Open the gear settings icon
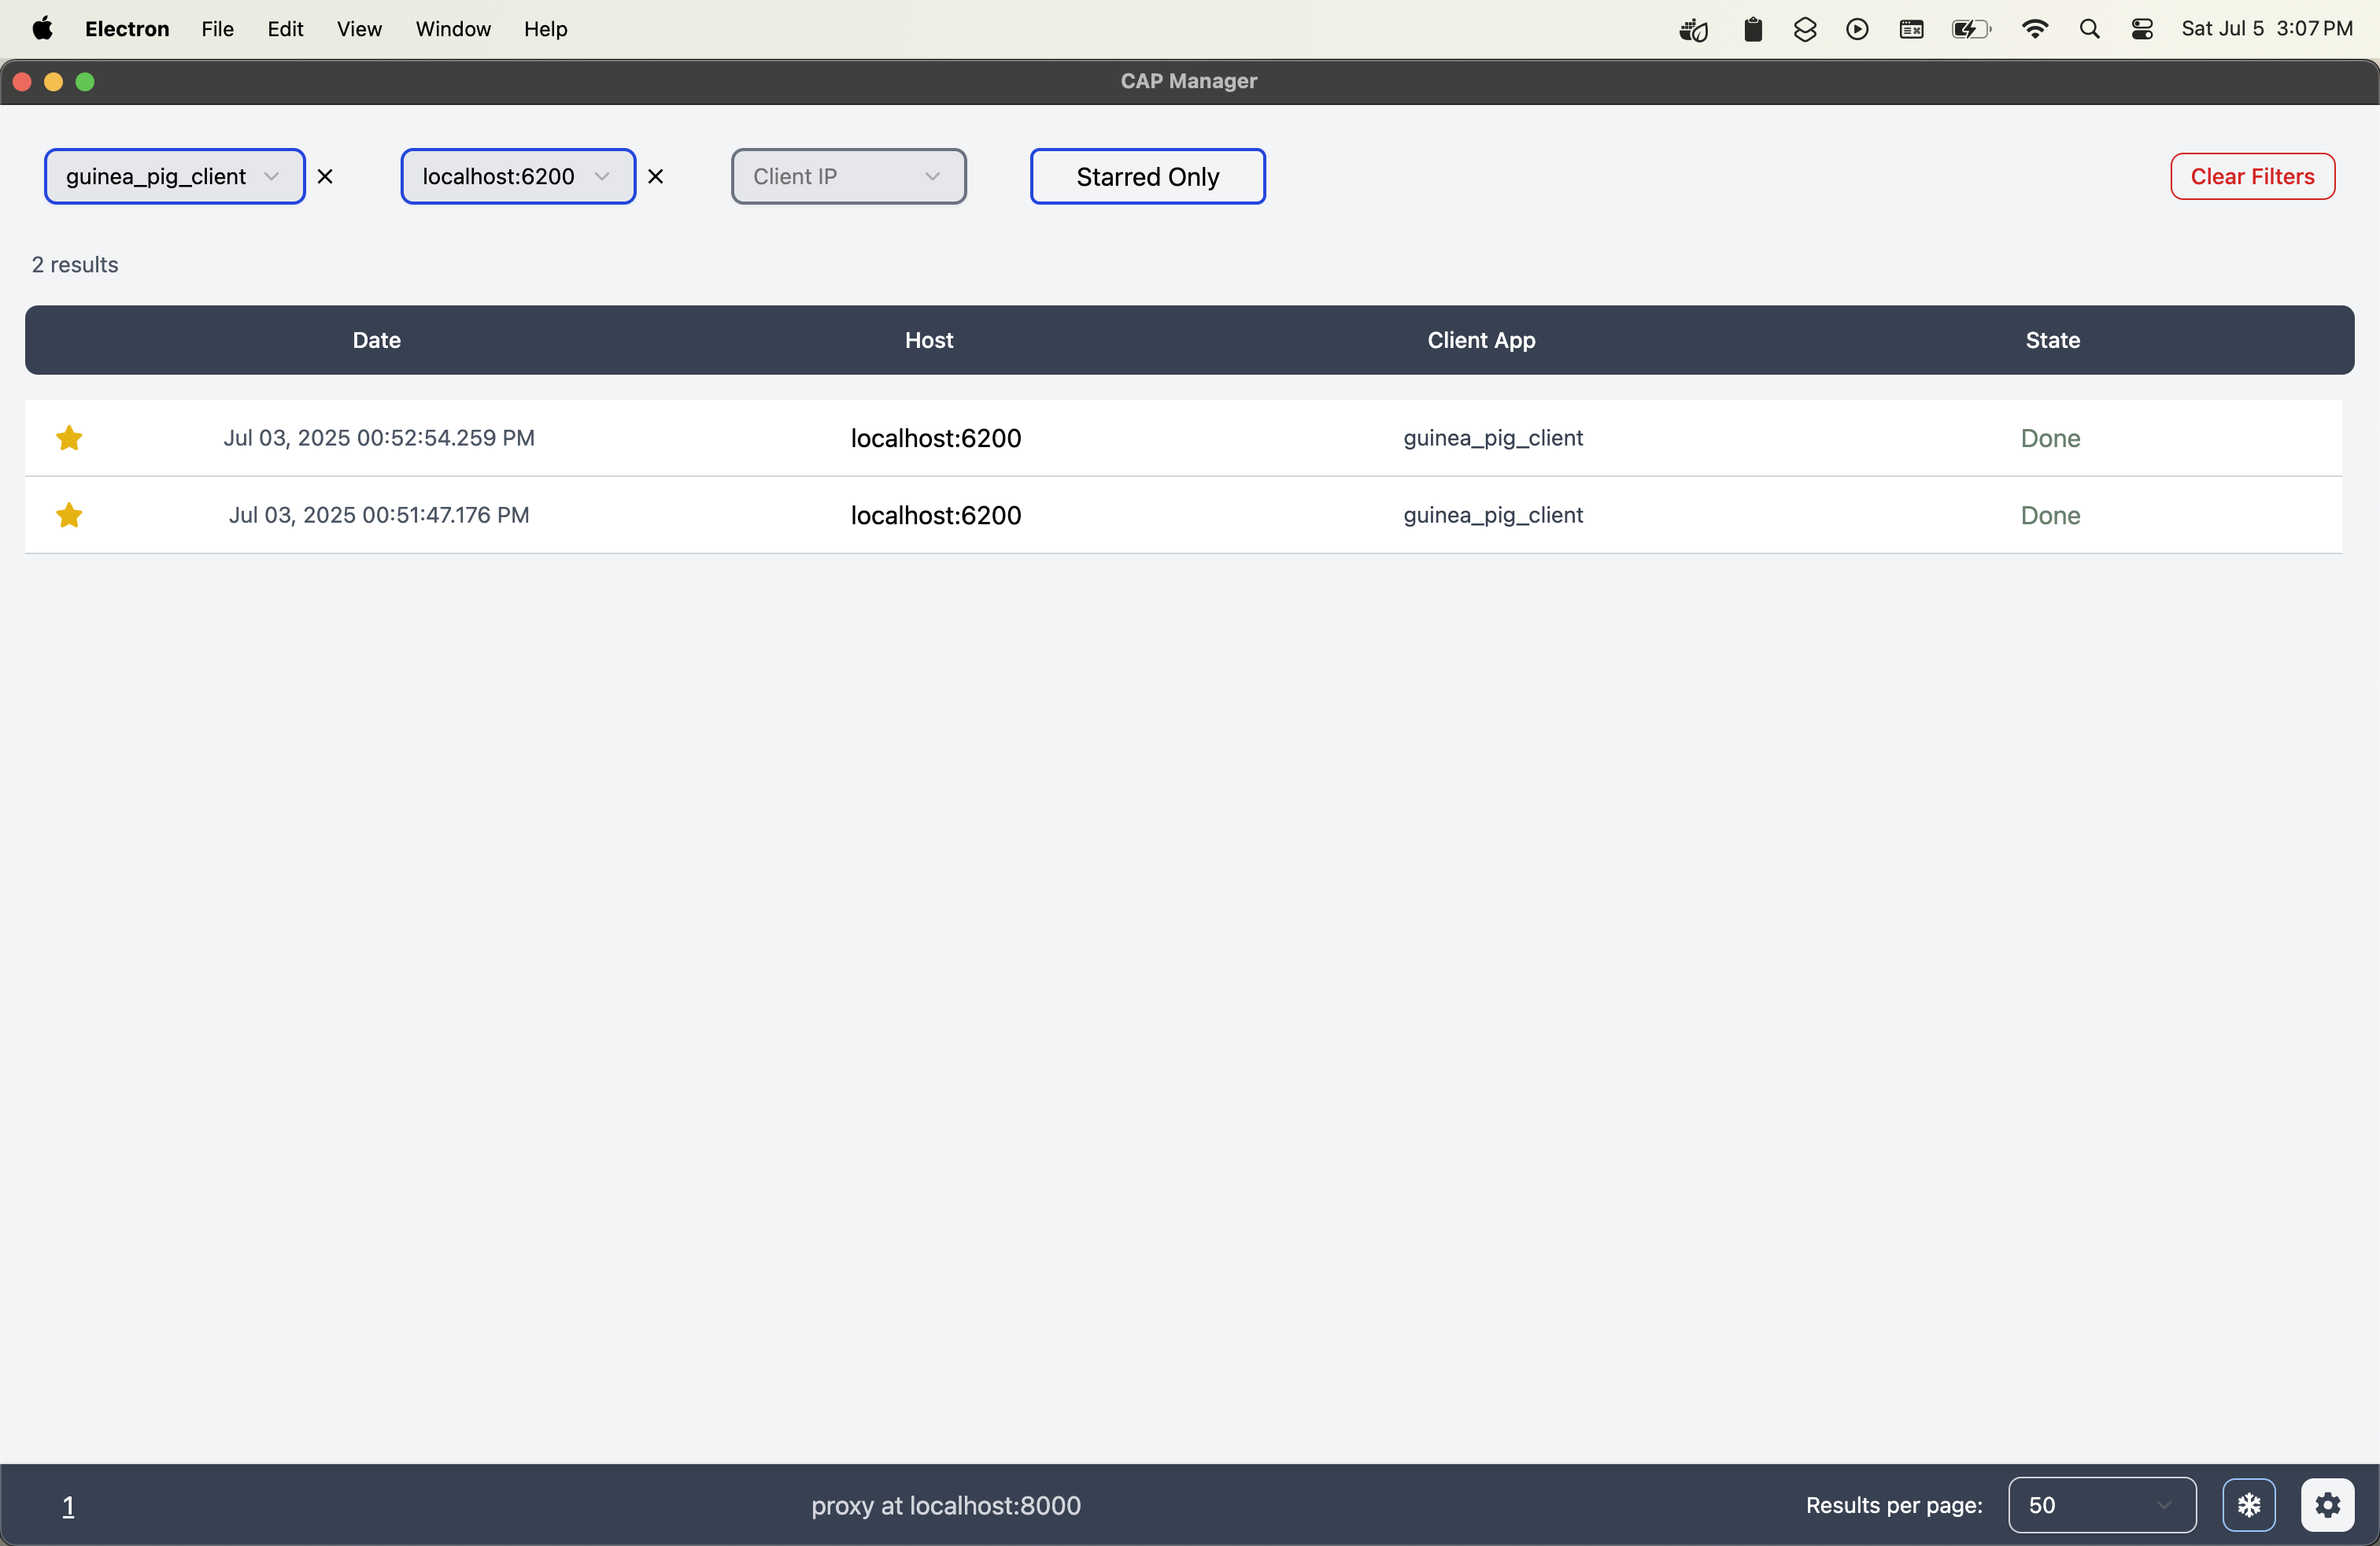2380x1546 pixels. click(x=2327, y=1504)
